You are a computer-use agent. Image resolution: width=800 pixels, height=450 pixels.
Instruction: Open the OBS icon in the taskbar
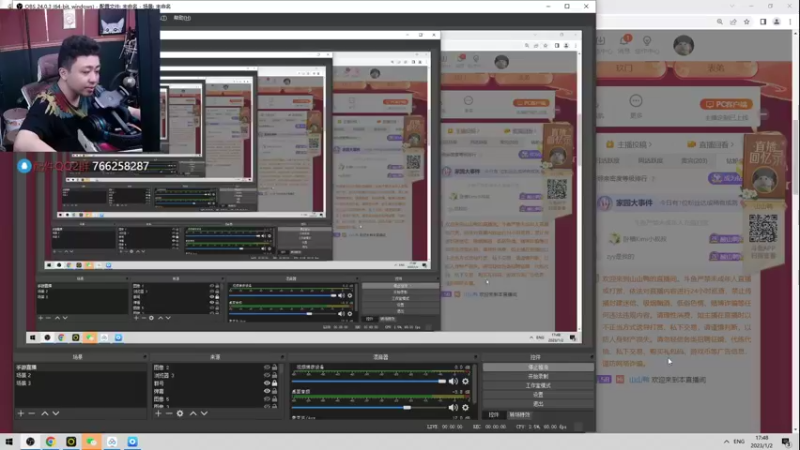tap(30, 441)
